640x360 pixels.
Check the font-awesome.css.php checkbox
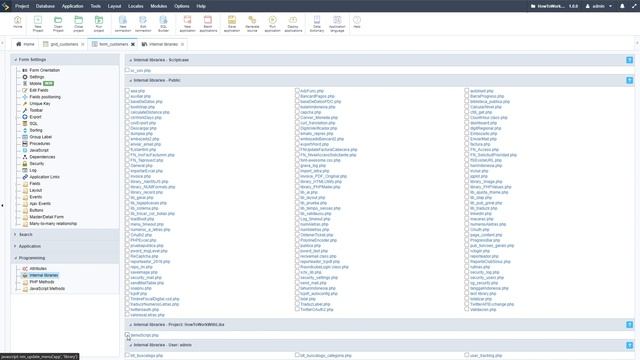click(297, 160)
